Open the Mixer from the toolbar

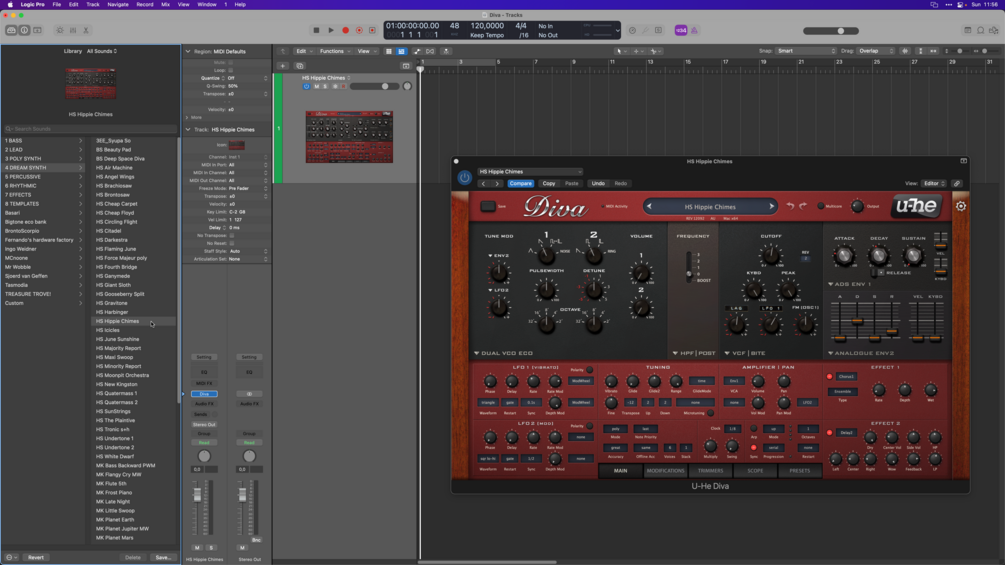(x=73, y=30)
